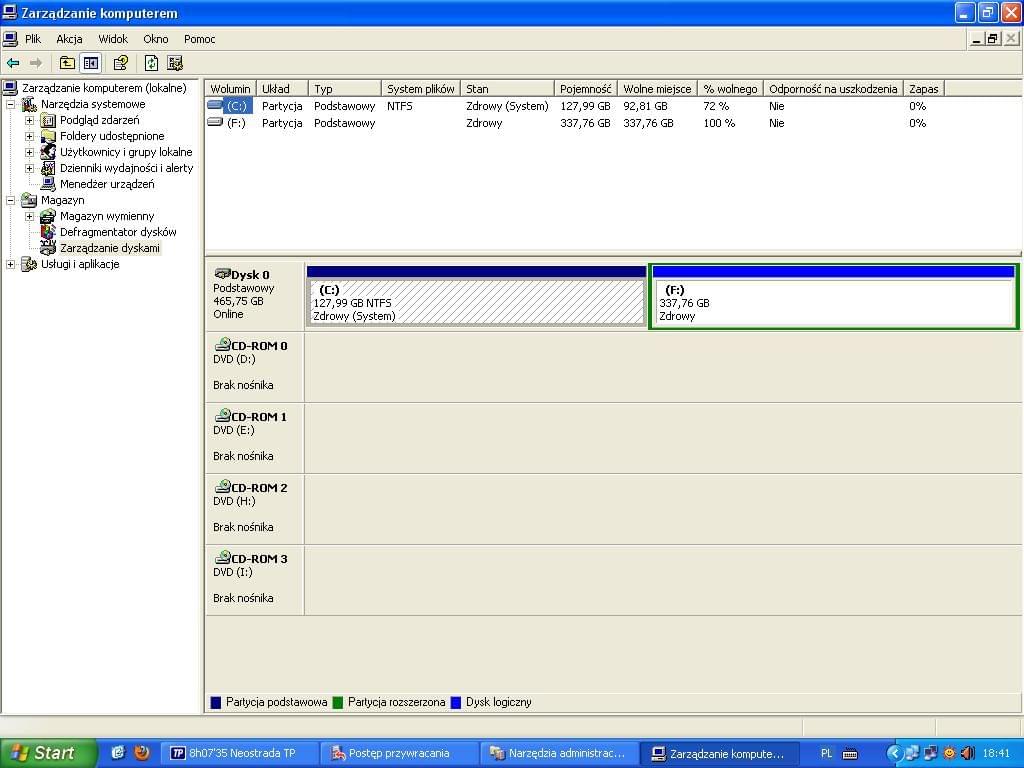1024x768 pixels.
Task: Expand the Podgląd zdarzeń node
Action: tap(29, 120)
